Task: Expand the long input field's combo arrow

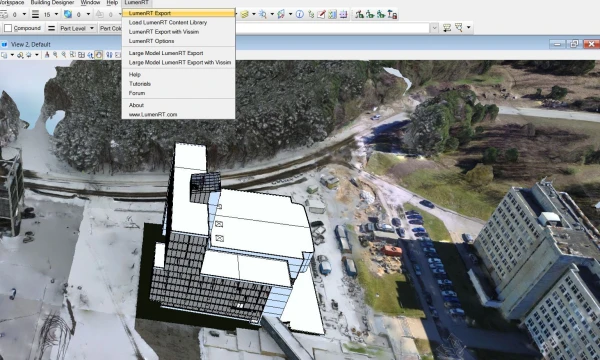Action: [434, 28]
